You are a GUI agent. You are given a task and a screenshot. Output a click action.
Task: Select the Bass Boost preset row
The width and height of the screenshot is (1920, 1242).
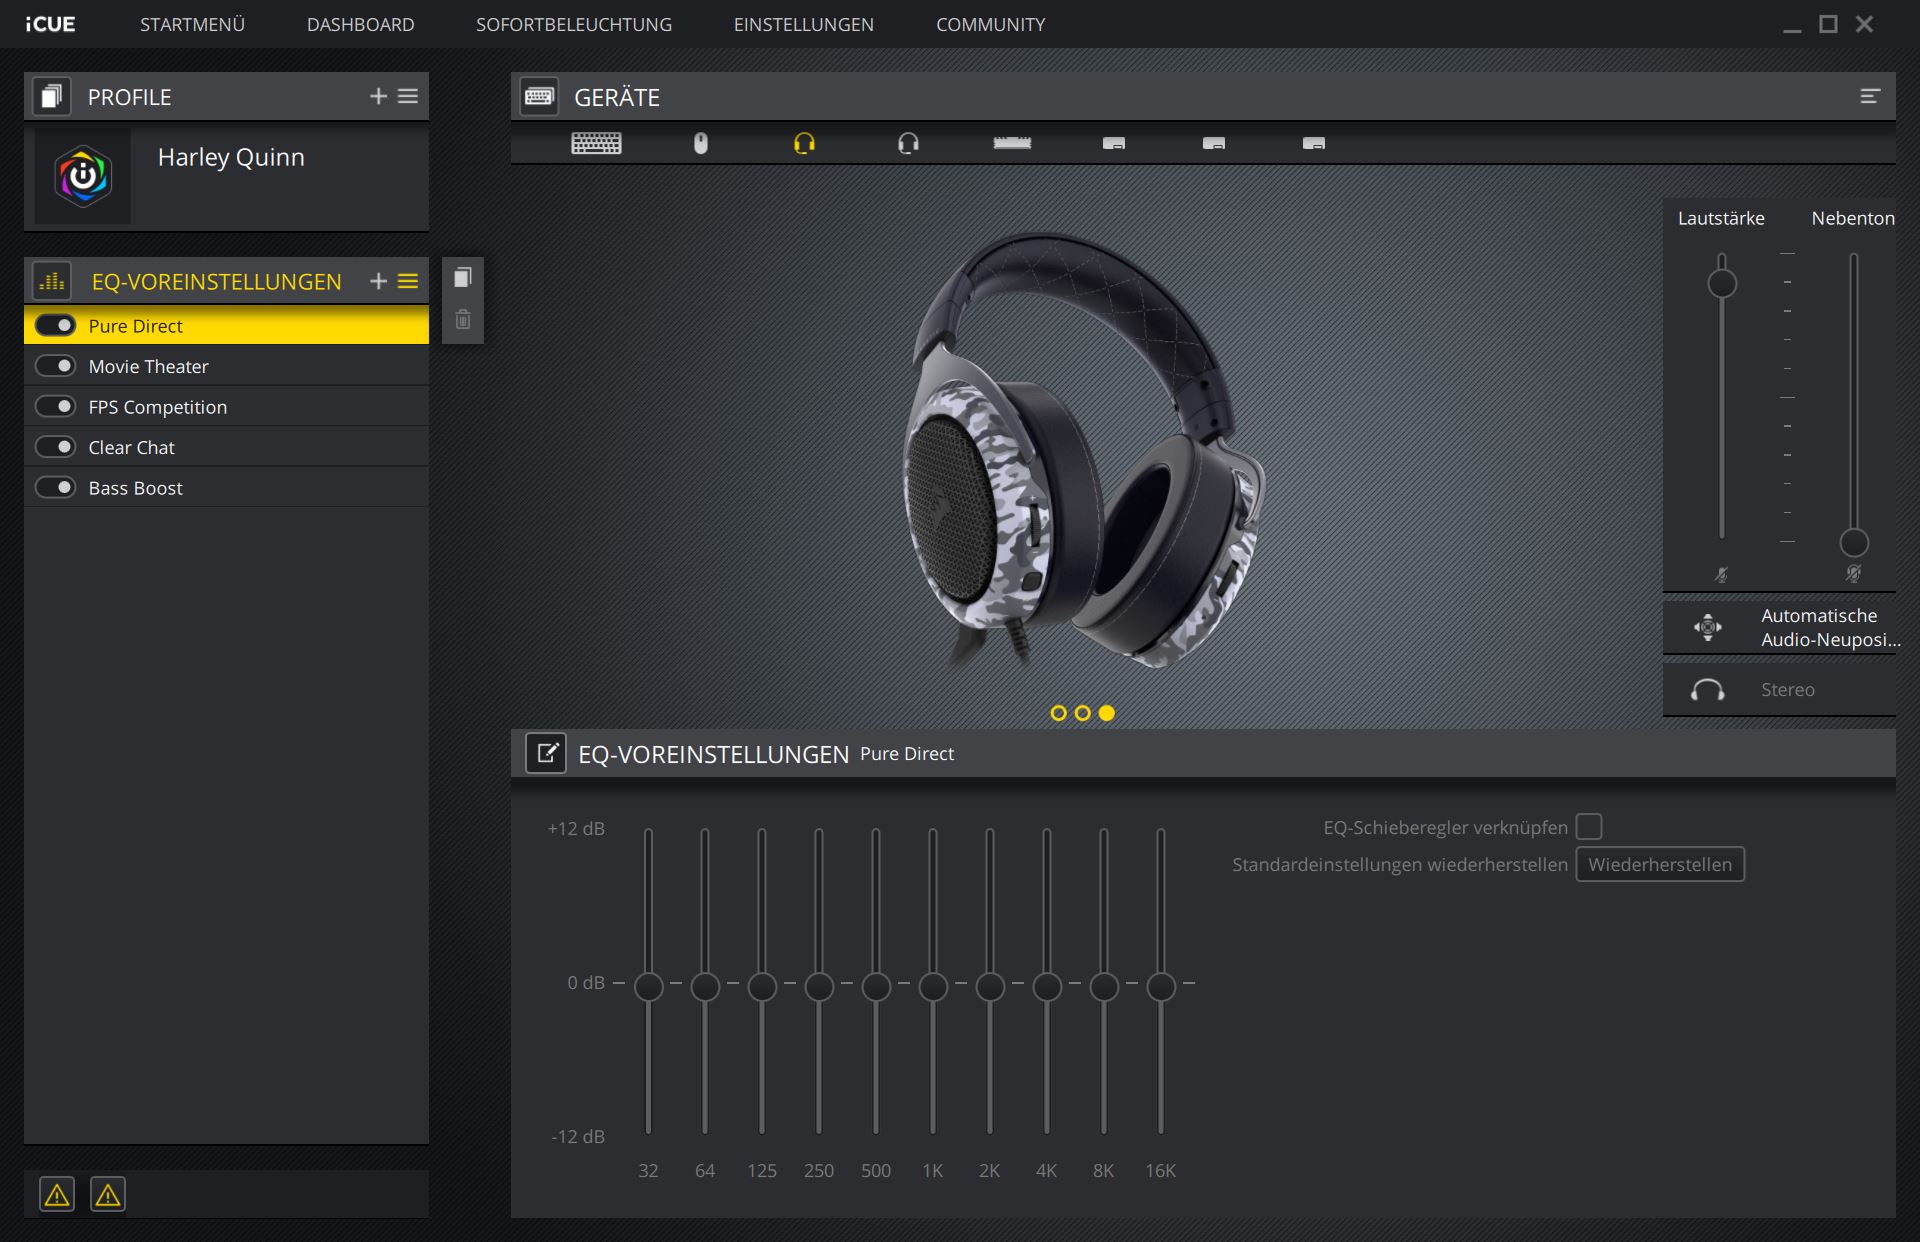[x=227, y=487]
